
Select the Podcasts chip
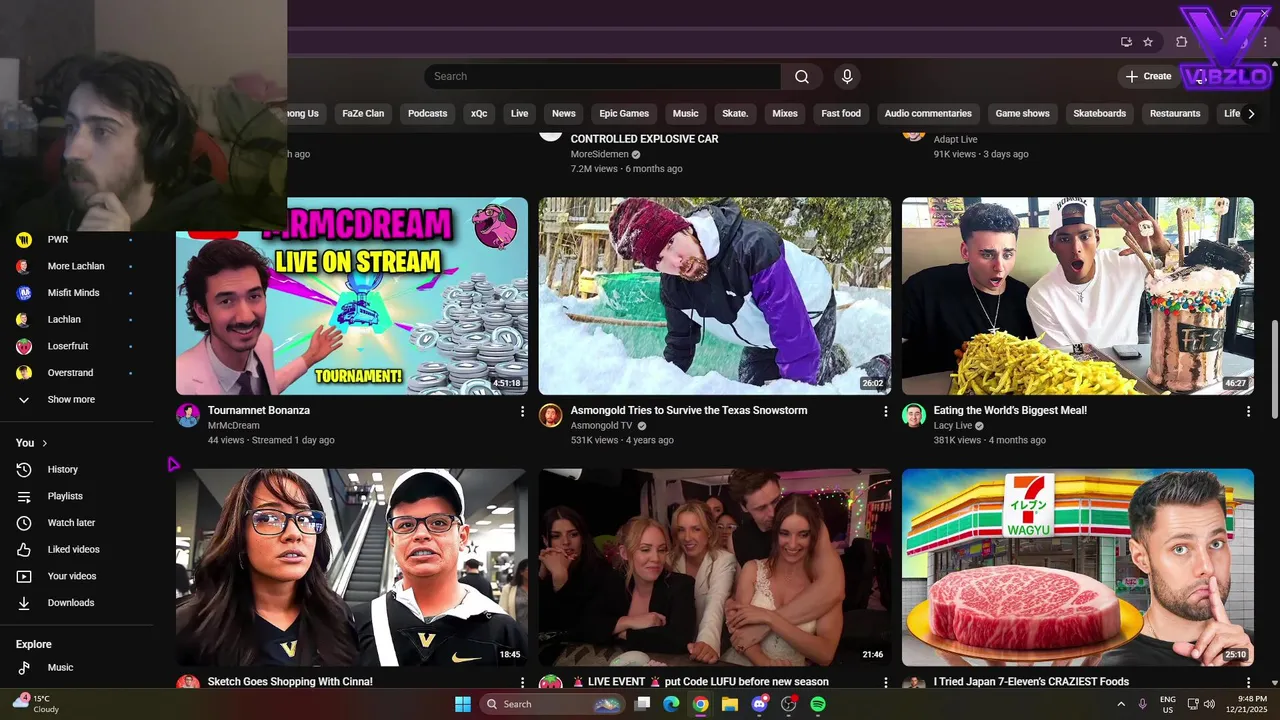point(427,113)
